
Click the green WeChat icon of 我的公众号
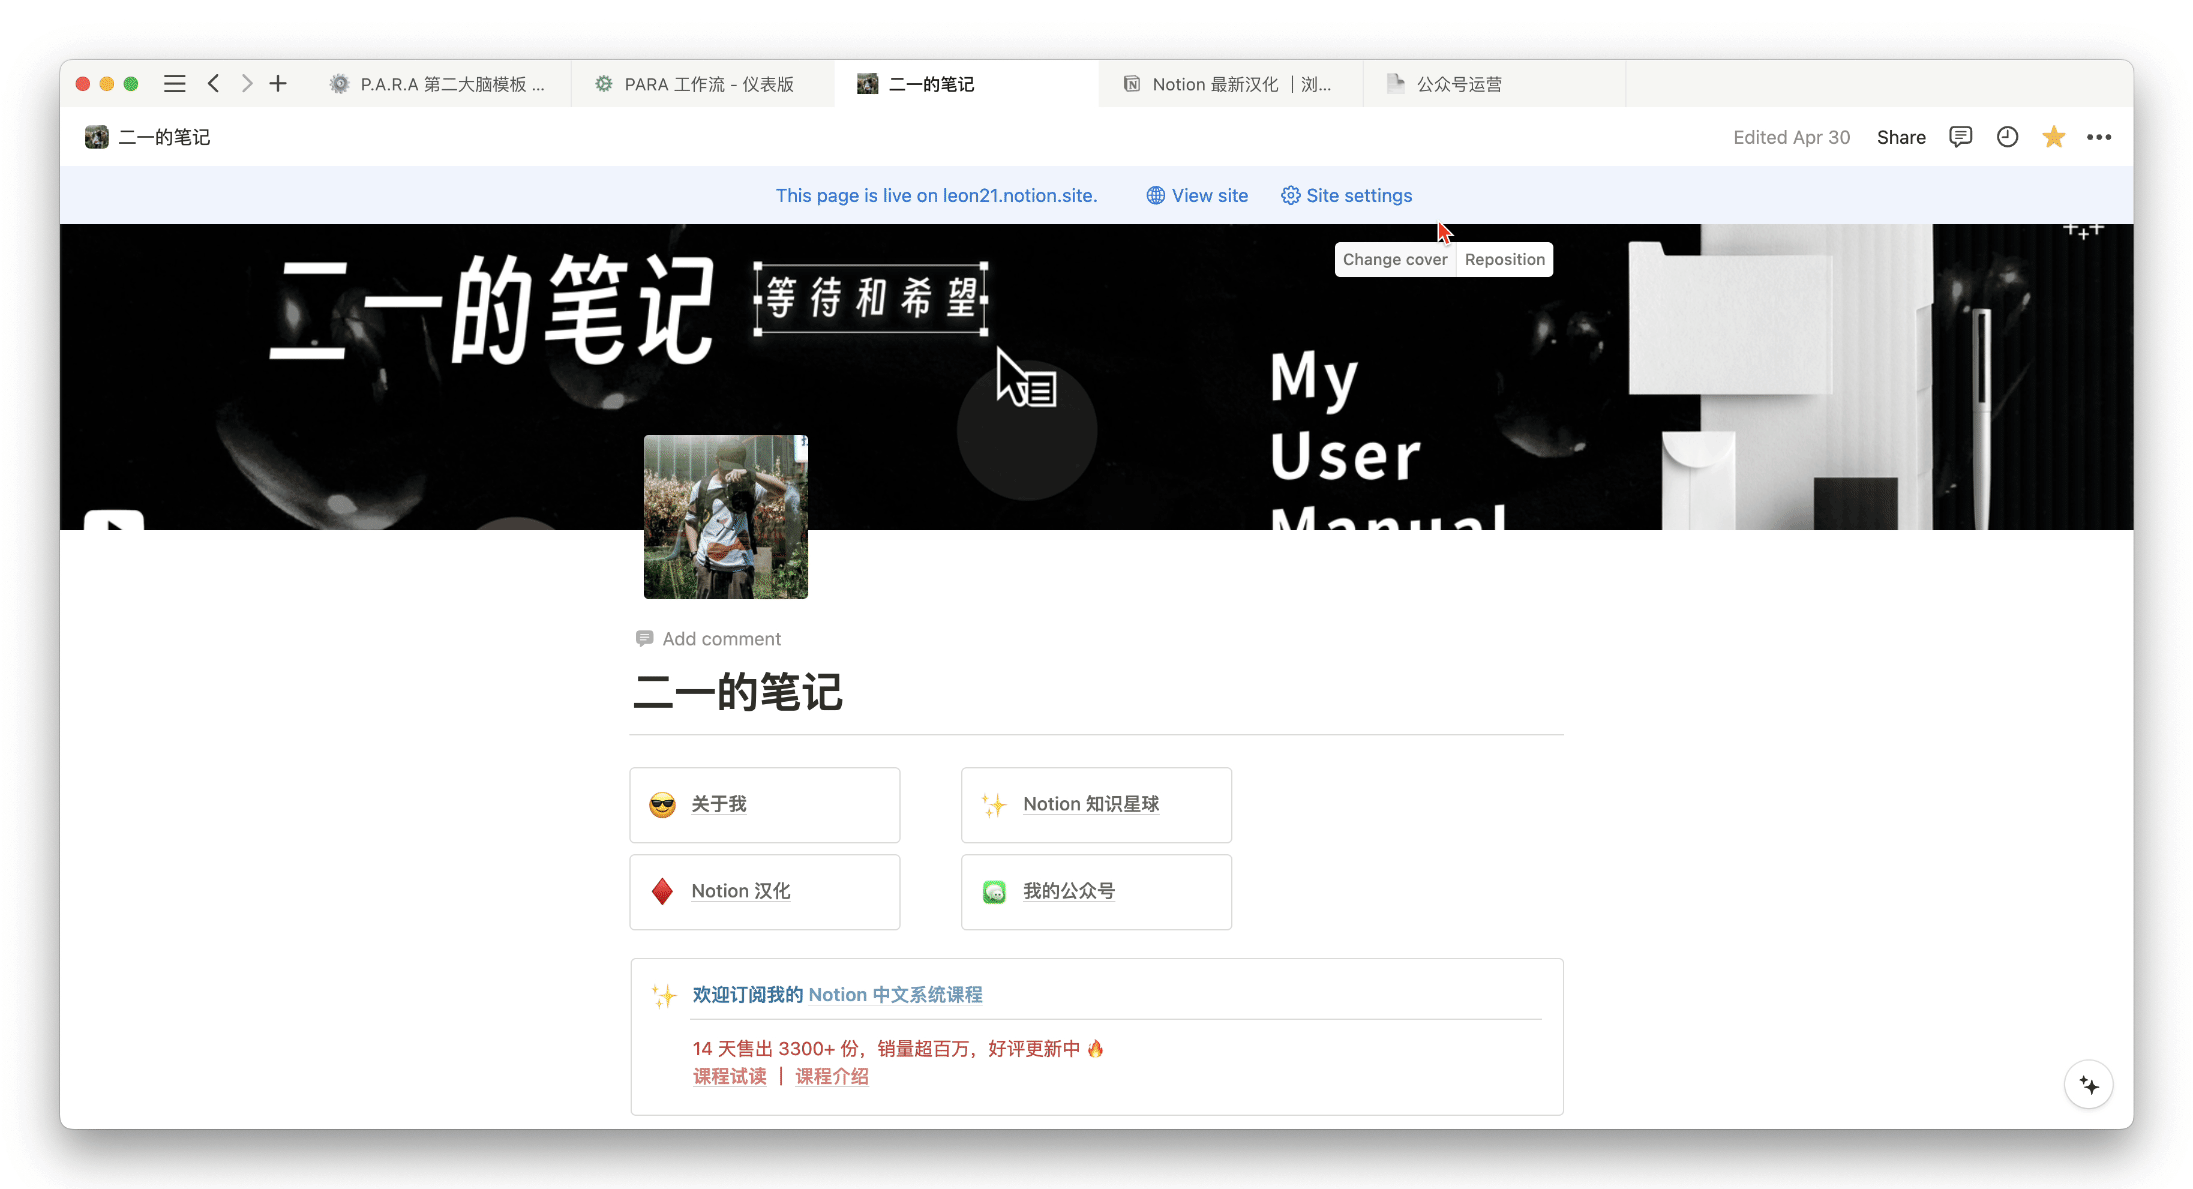(994, 892)
